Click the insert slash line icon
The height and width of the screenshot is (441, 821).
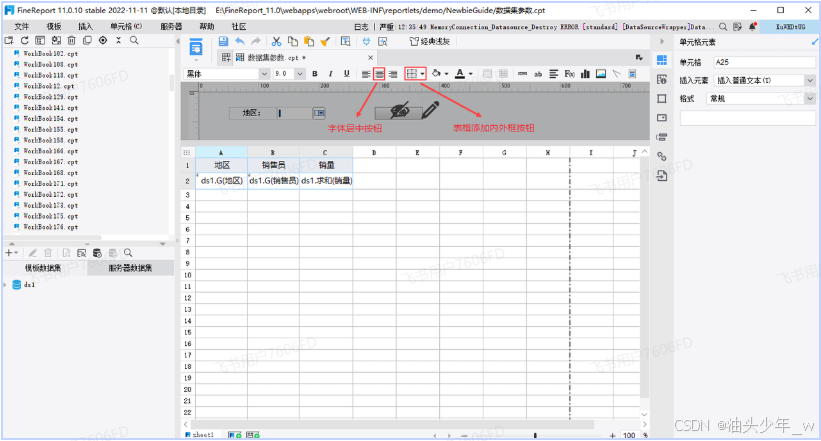[617, 74]
